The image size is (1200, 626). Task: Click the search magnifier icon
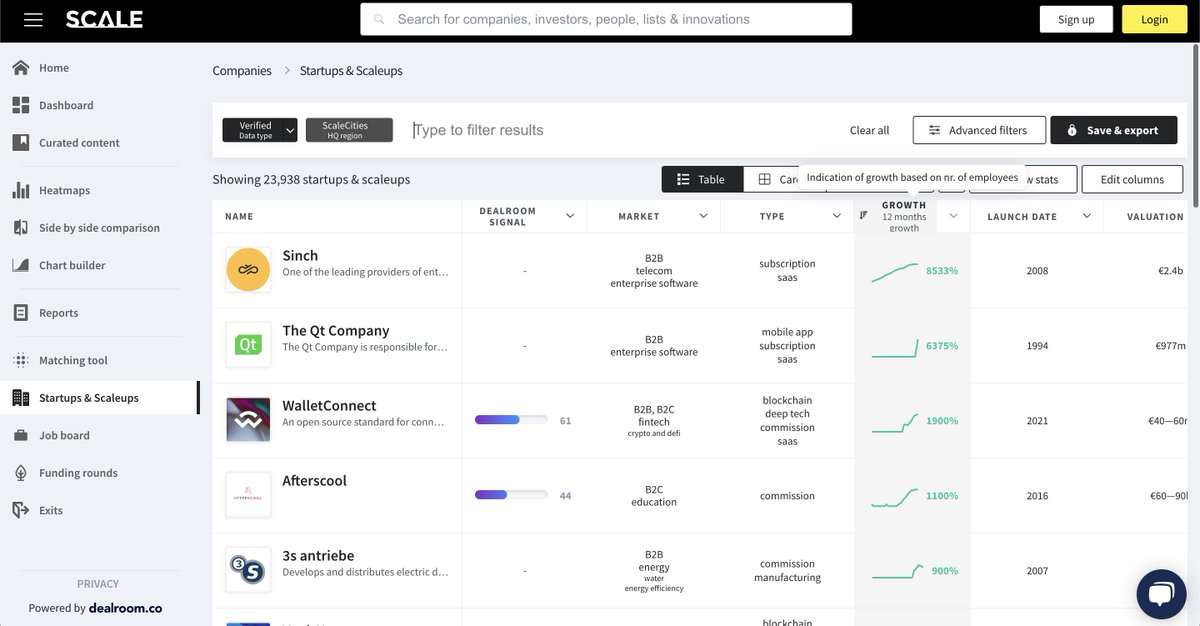click(x=379, y=19)
